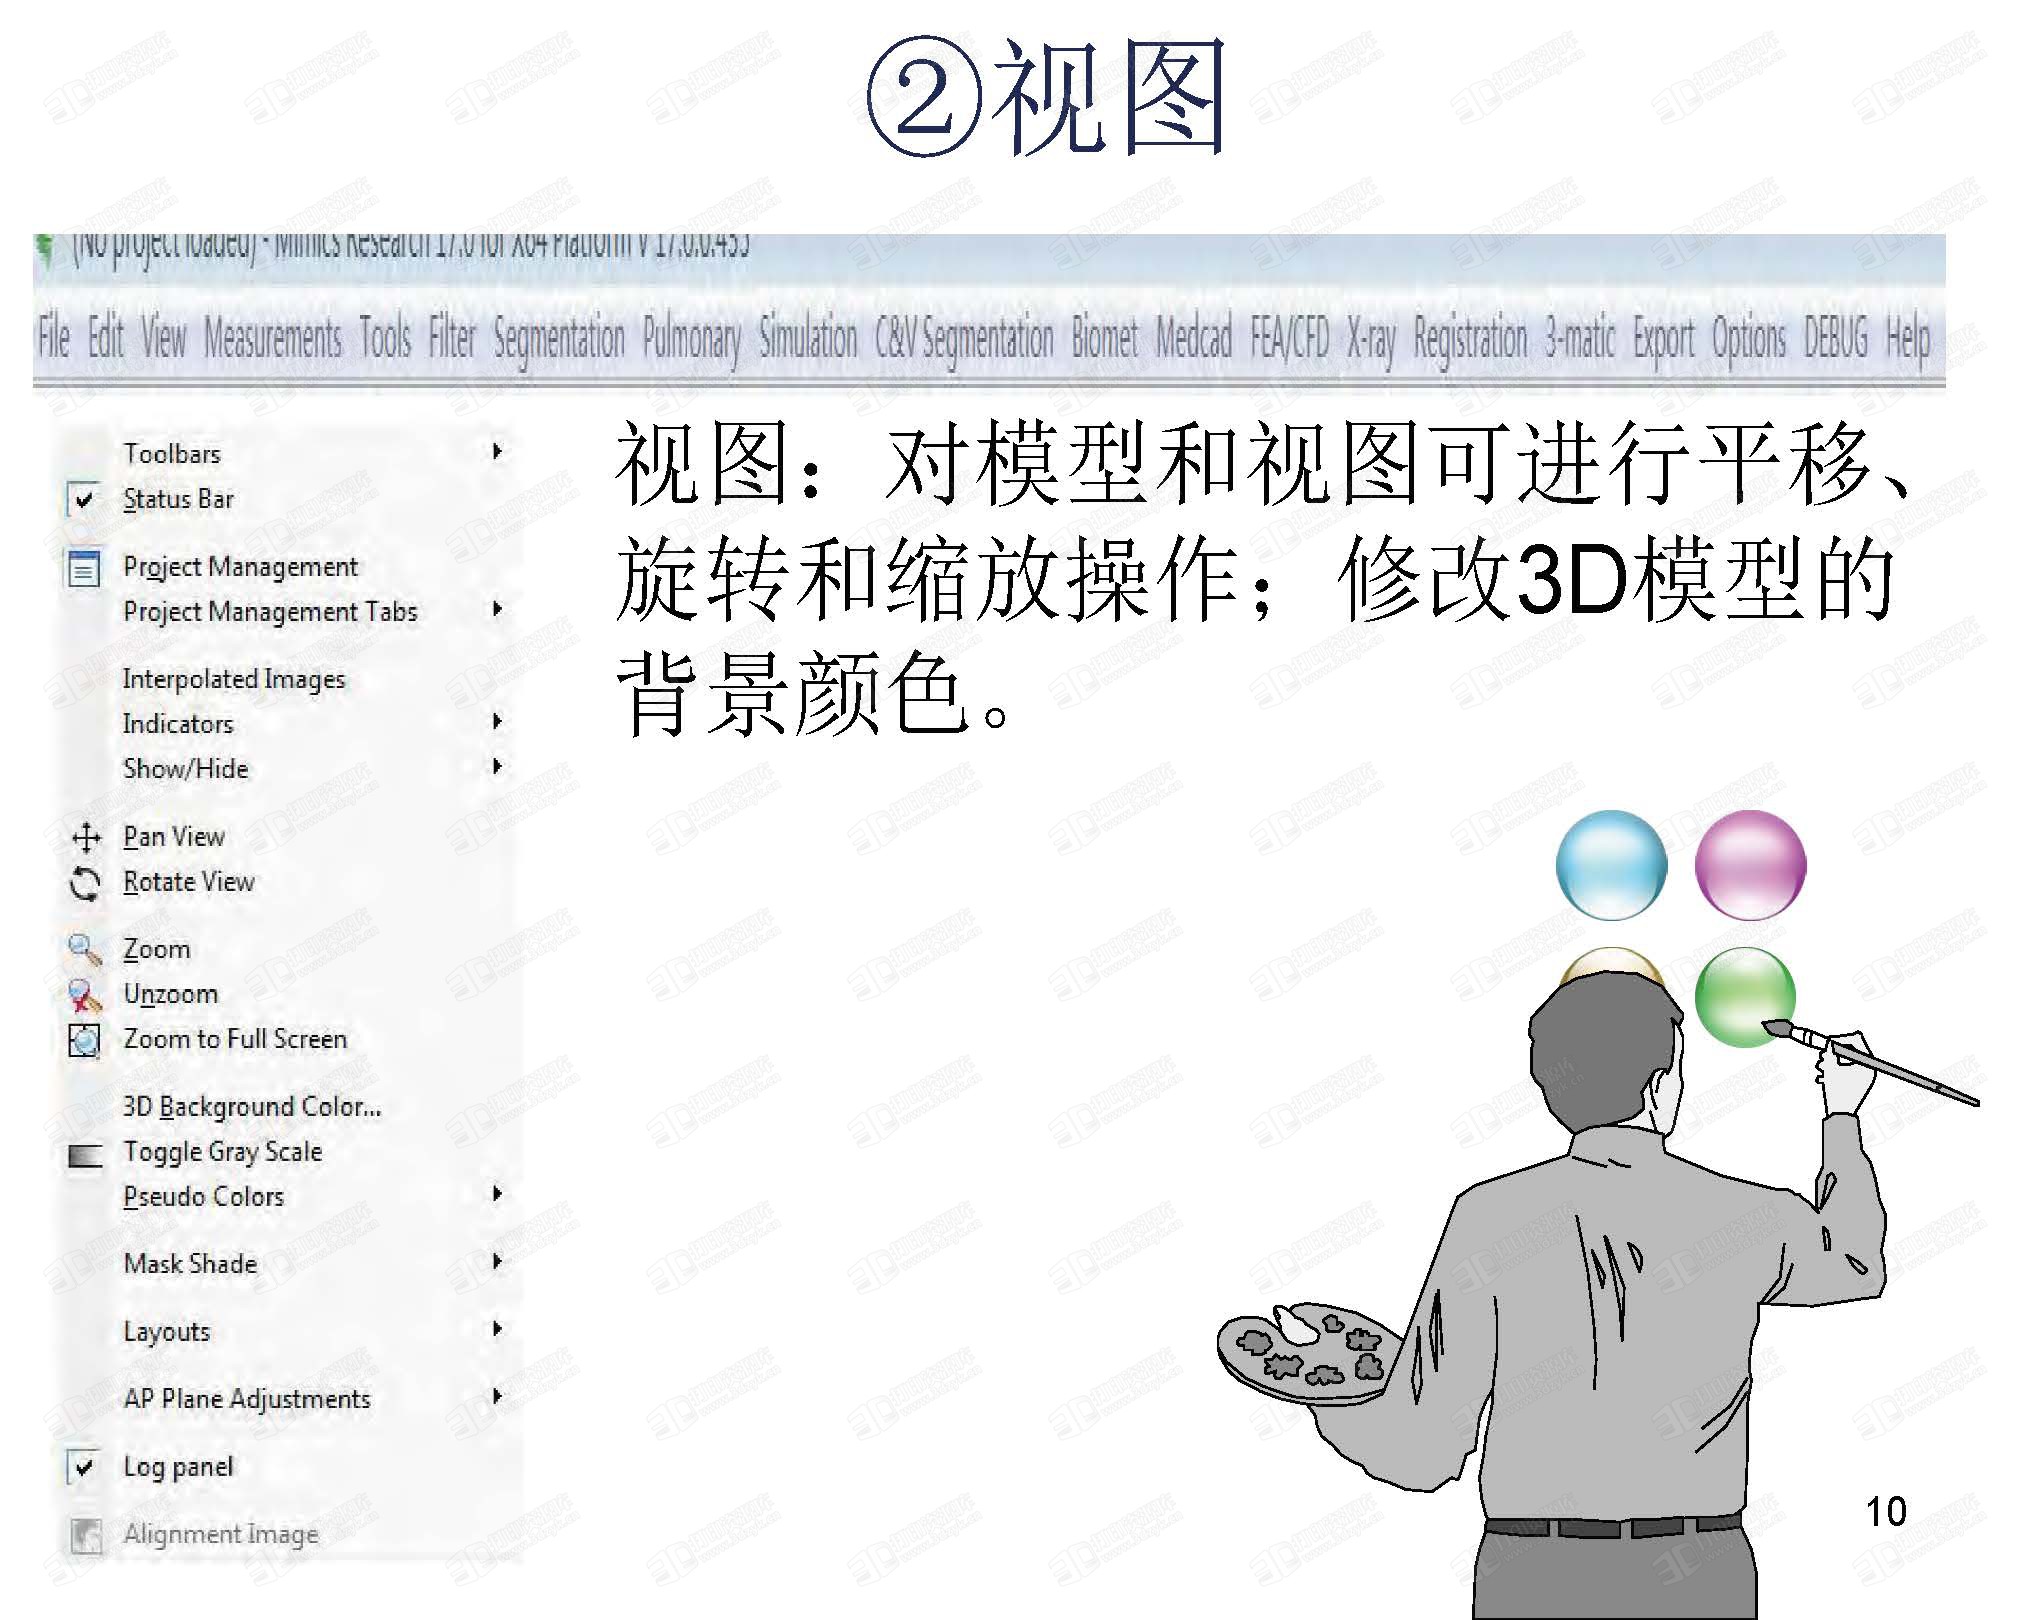Open the Segmentation menu
Viewport: 2030px width, 1620px height.
tap(559, 340)
